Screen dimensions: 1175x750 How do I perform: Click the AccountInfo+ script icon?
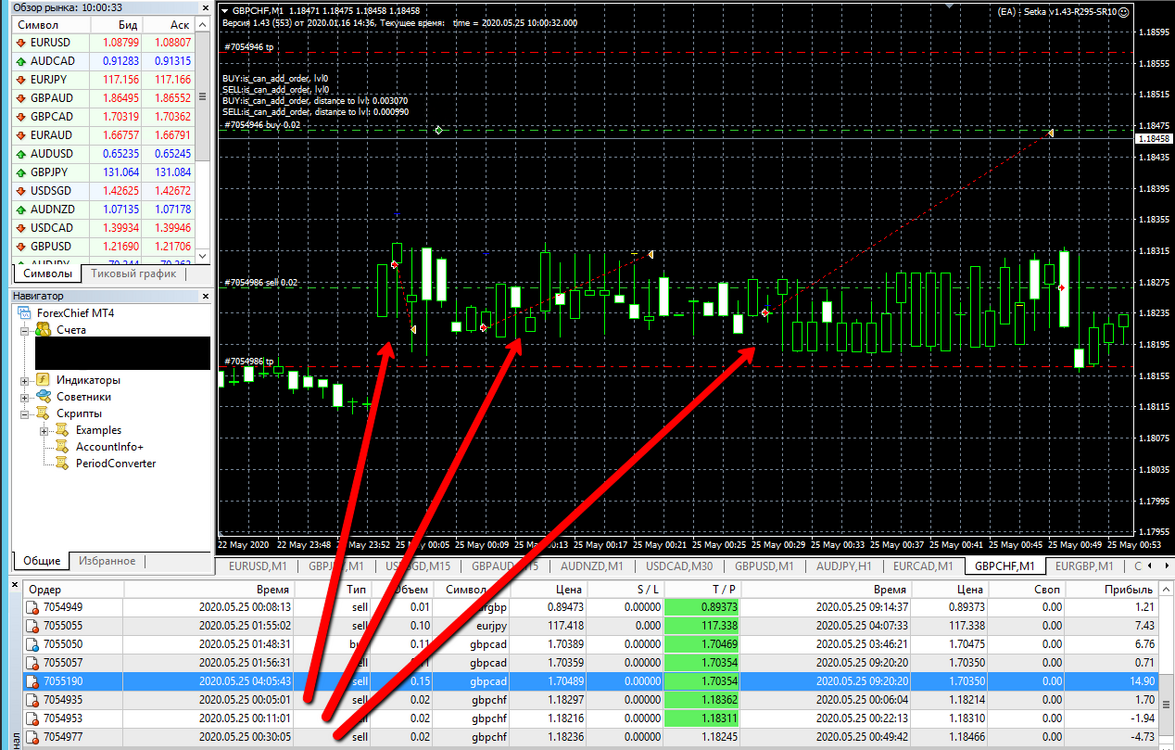62,447
